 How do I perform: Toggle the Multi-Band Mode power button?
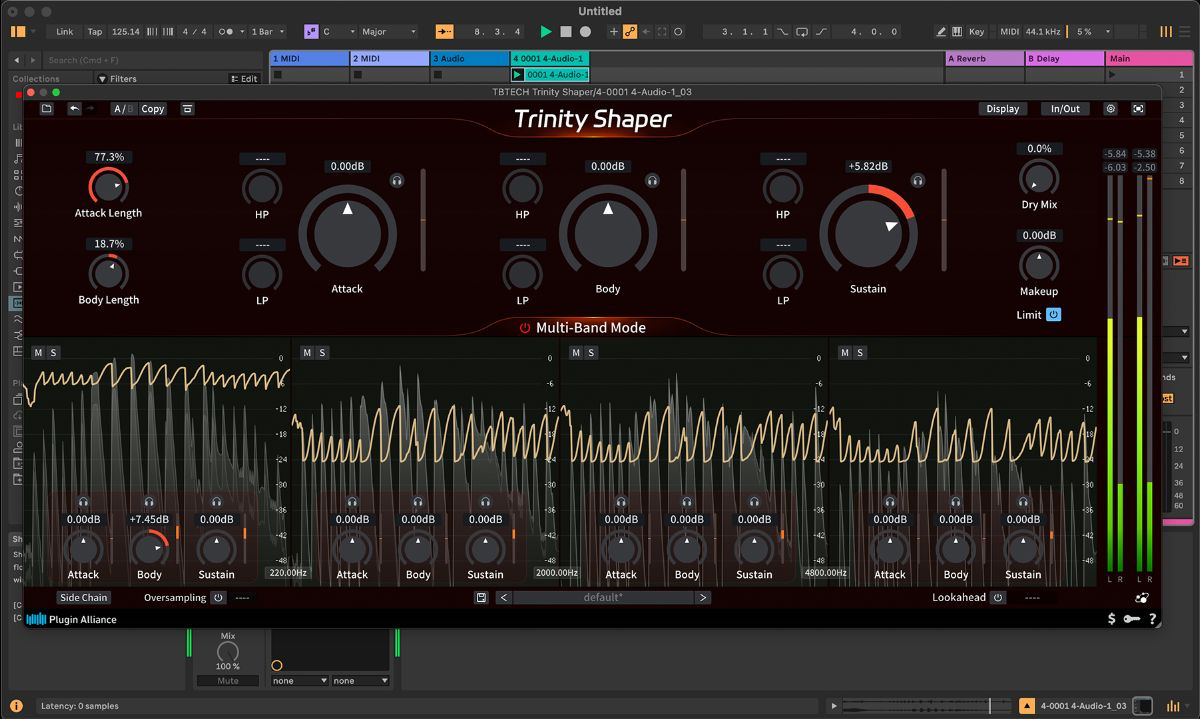click(524, 328)
